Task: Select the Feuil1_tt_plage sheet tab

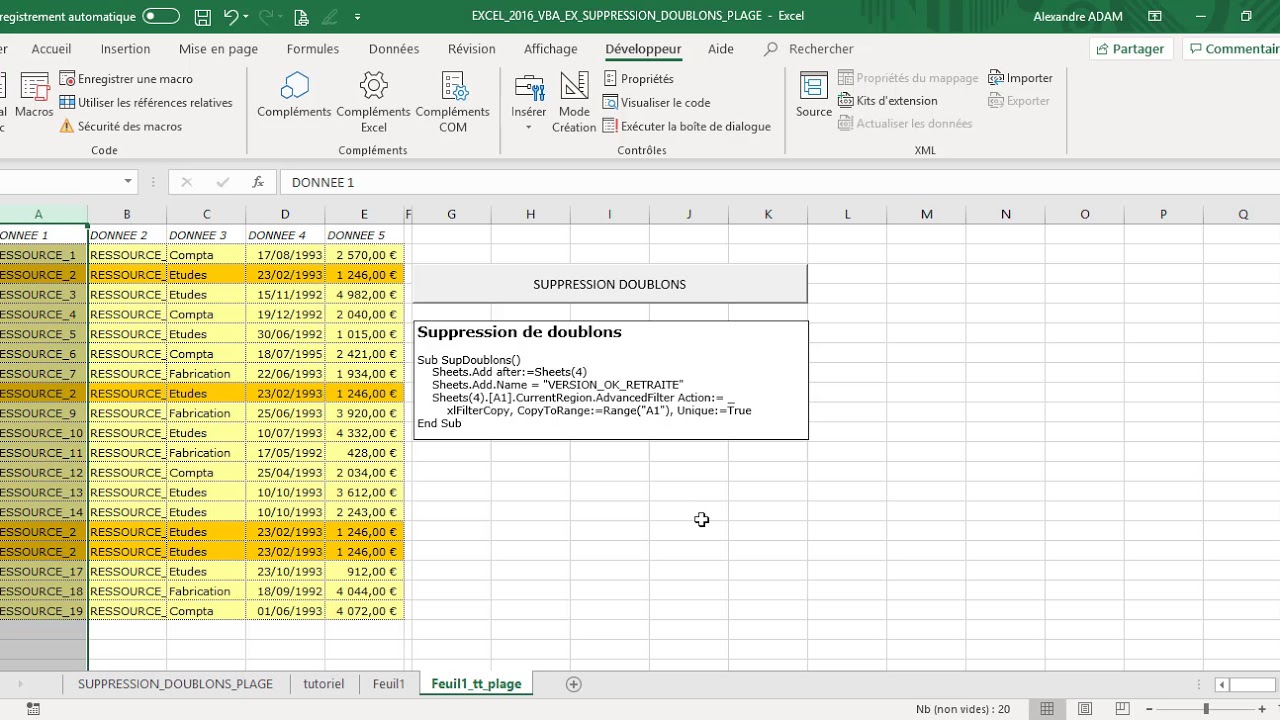Action: pyautogui.click(x=477, y=684)
